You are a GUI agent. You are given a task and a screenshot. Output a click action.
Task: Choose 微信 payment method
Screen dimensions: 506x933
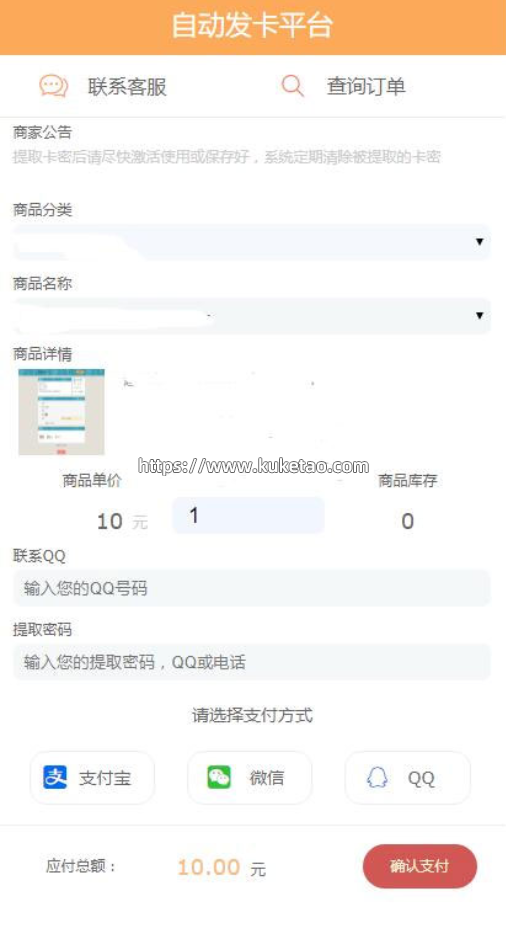point(249,778)
